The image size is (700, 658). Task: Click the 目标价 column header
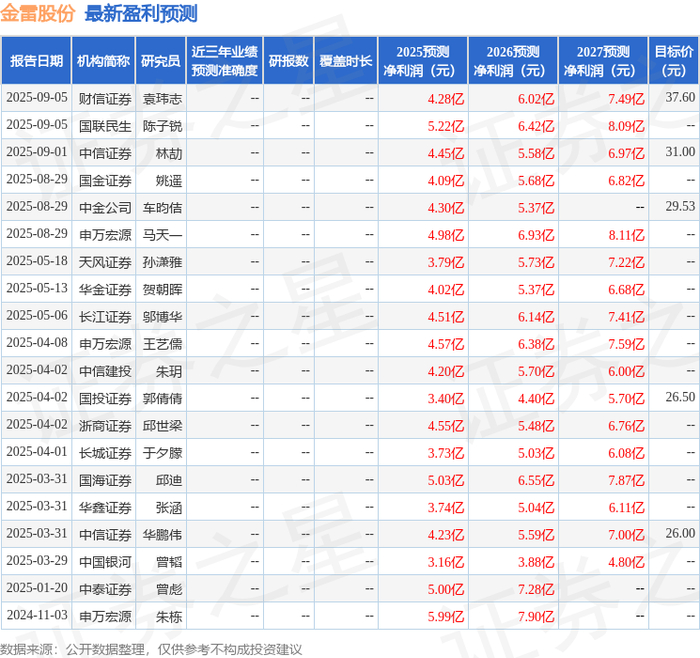[673, 61]
